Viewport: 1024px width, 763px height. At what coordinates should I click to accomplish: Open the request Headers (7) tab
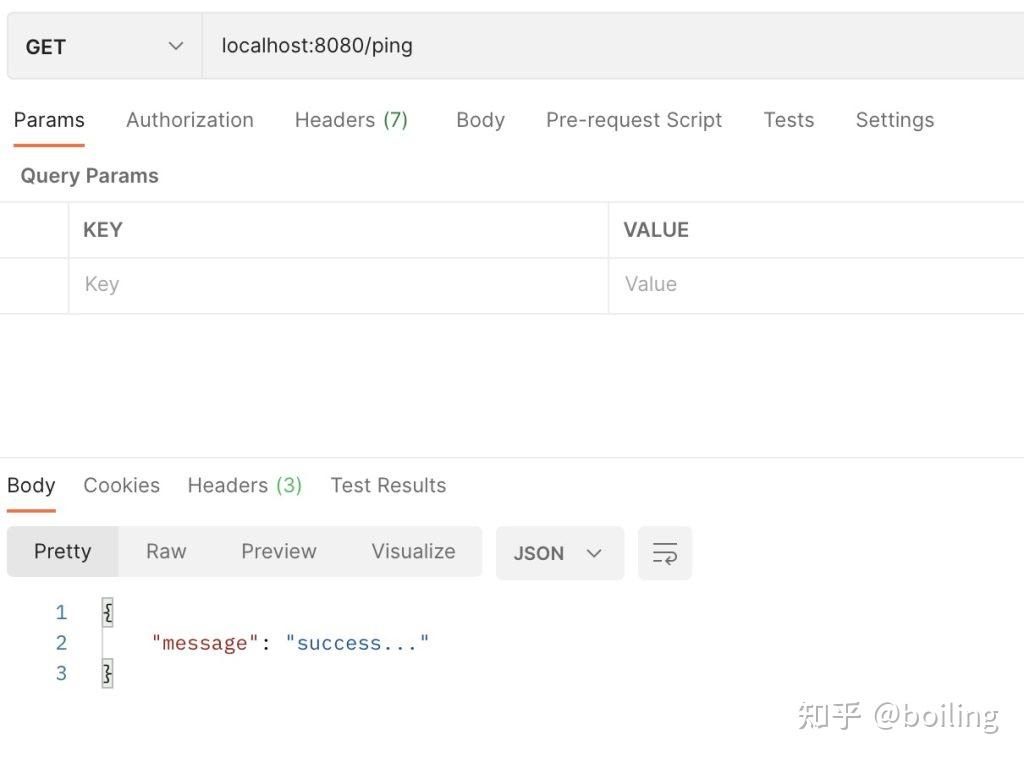coord(351,120)
